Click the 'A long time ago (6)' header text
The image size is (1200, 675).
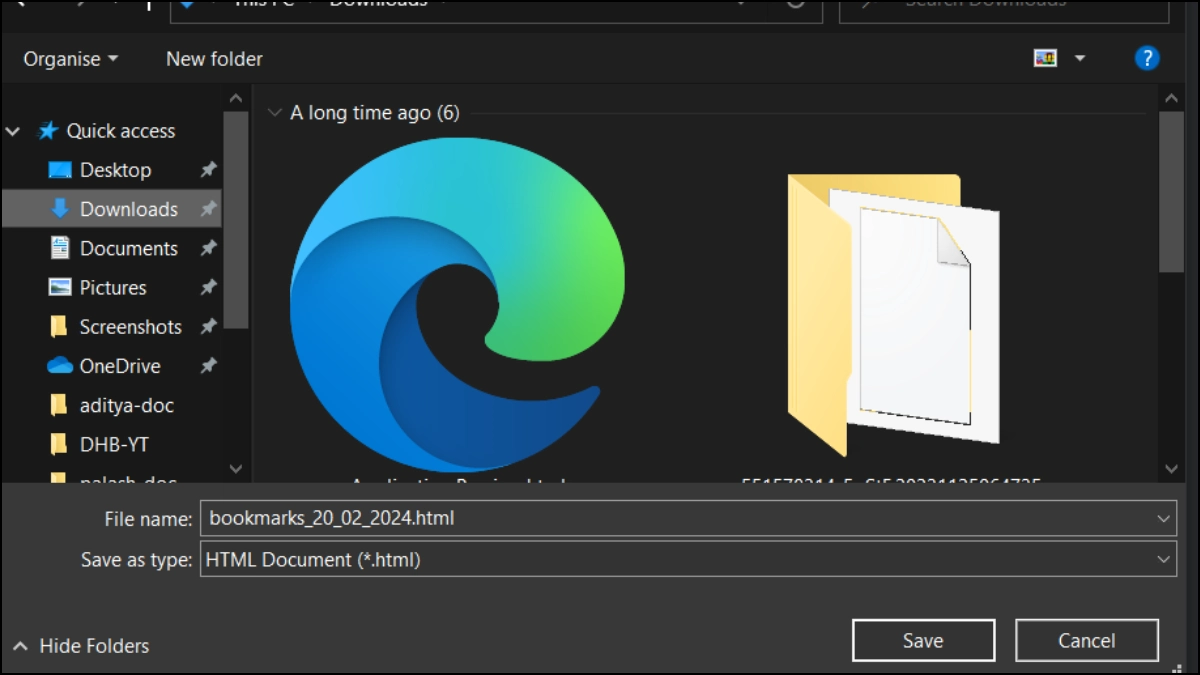[375, 113]
